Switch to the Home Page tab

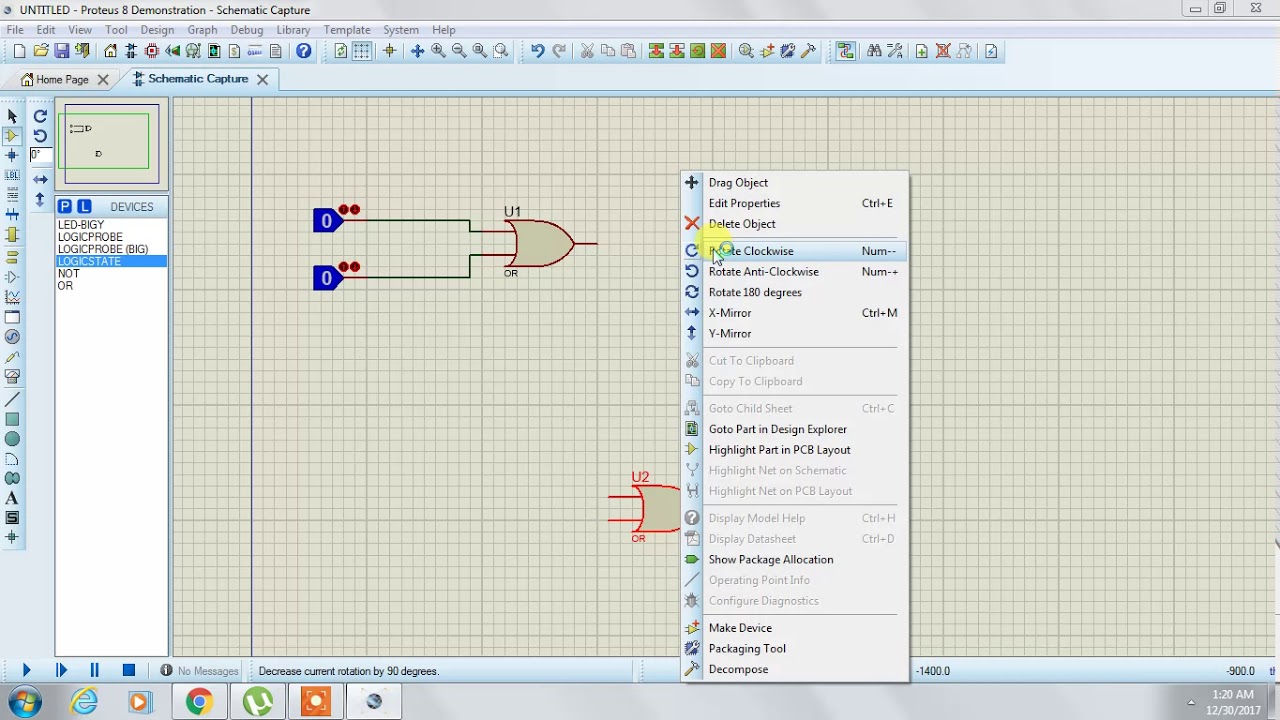(62, 79)
